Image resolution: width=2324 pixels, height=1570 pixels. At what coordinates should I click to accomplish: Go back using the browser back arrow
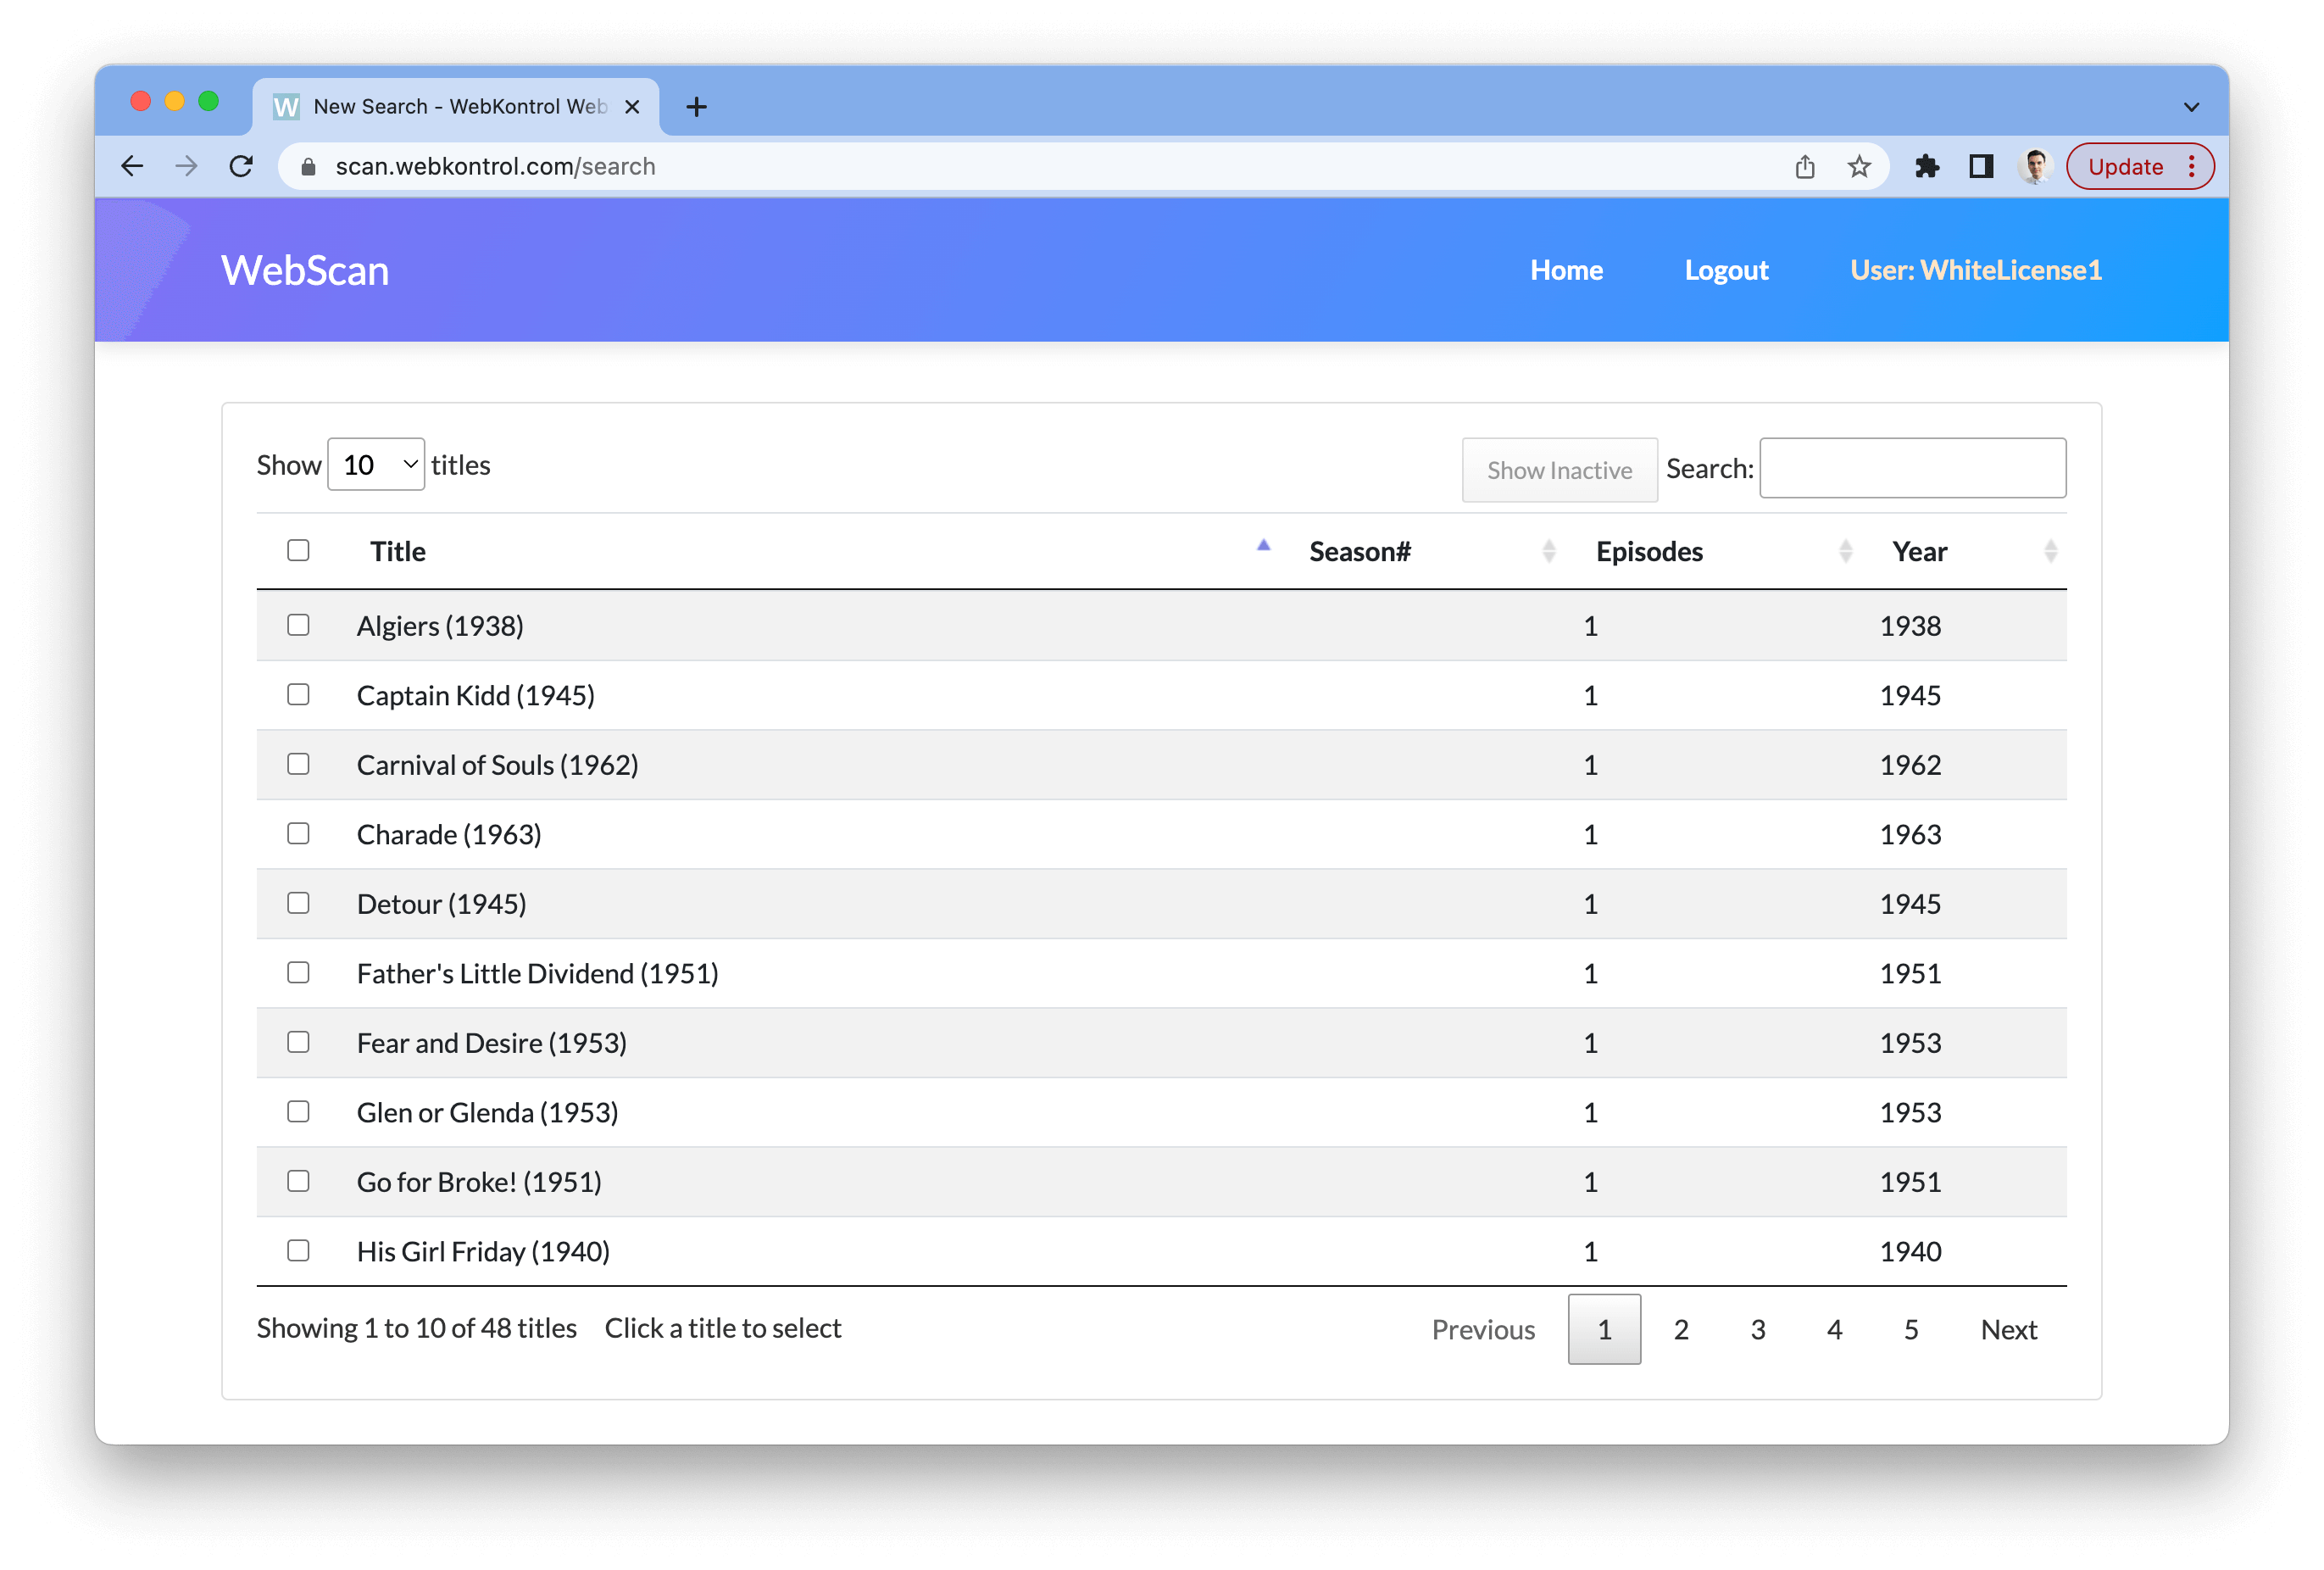pos(132,166)
